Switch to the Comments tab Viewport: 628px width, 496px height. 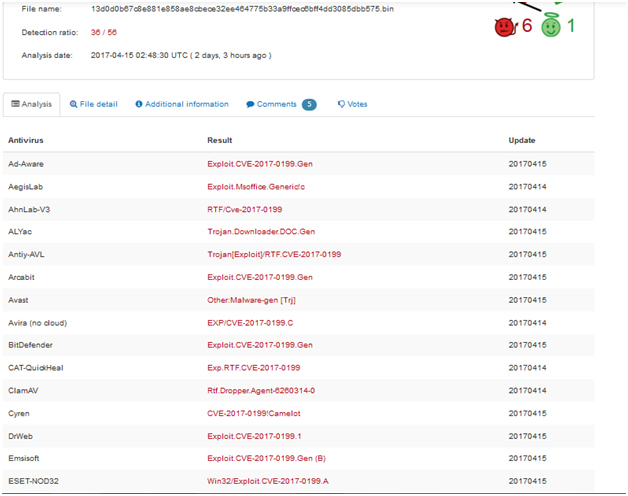pyautogui.click(x=281, y=104)
